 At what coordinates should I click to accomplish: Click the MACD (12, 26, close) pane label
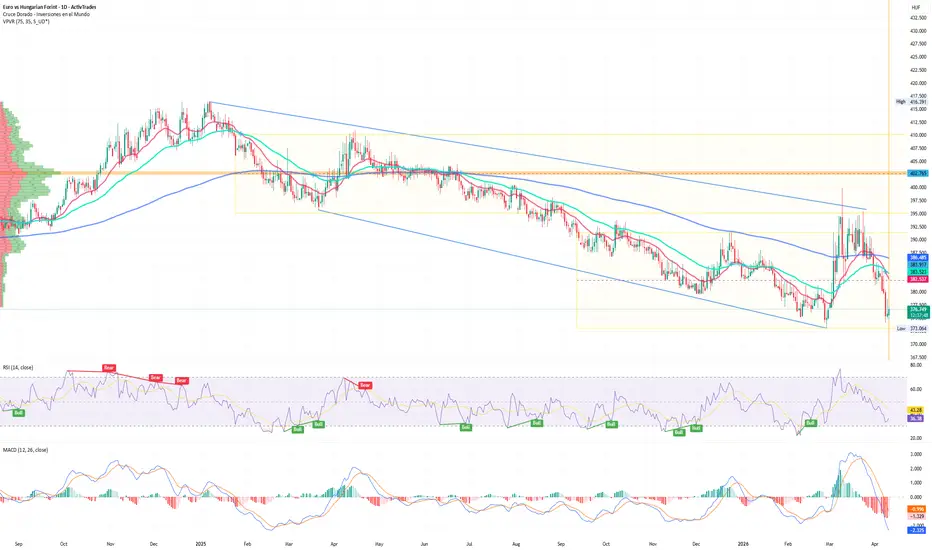[x=25, y=450]
